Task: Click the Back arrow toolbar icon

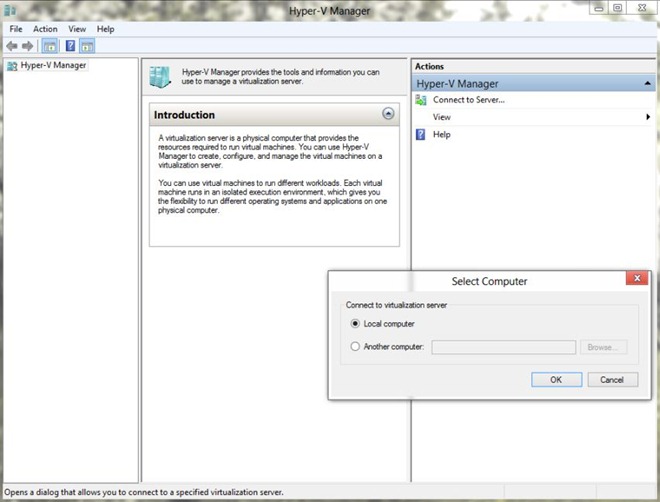Action: click(12, 46)
